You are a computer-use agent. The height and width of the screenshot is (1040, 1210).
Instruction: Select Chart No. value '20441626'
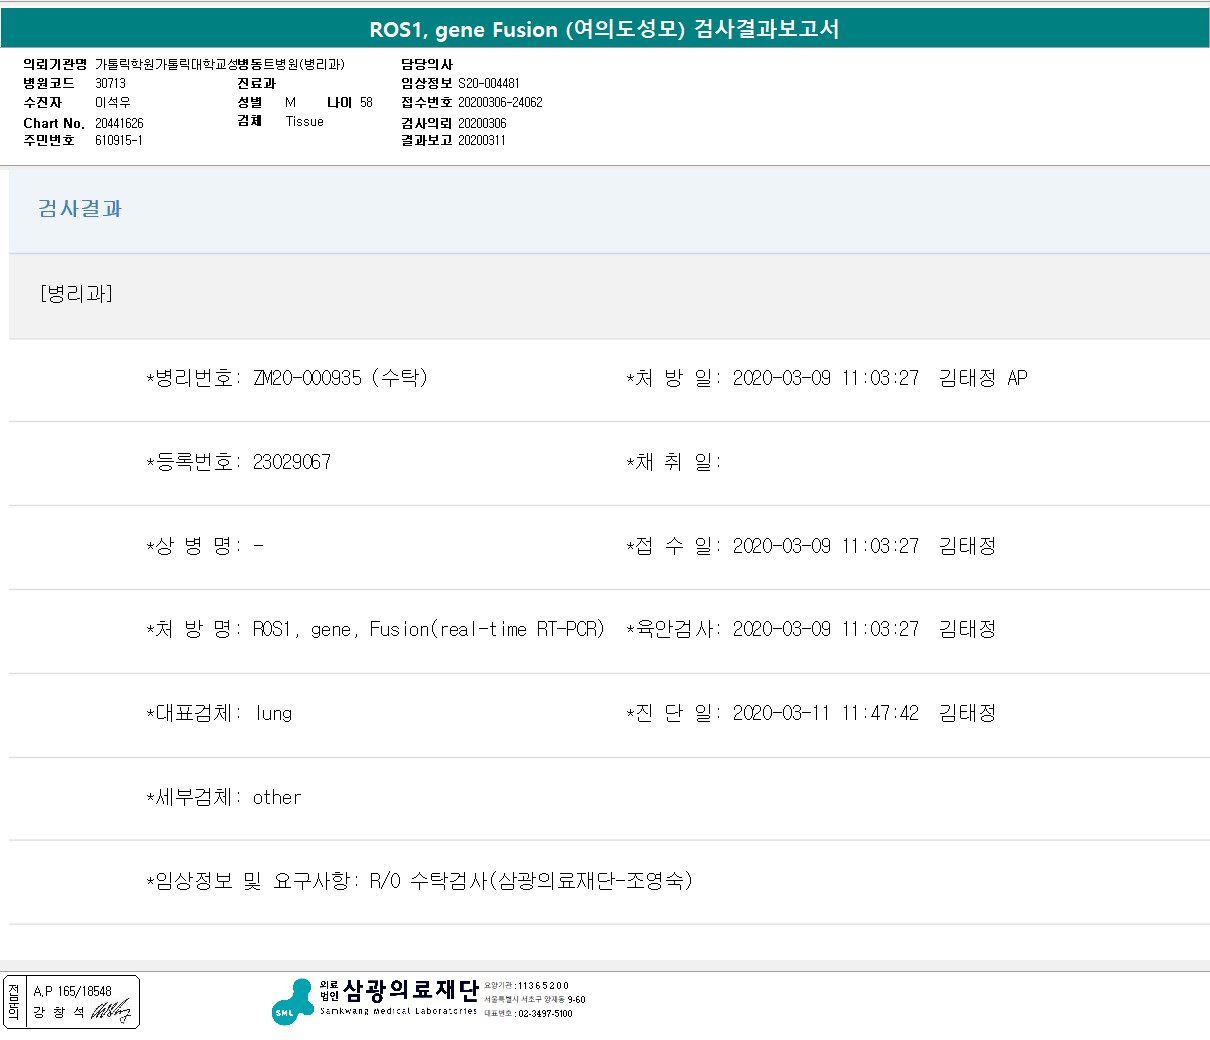tap(119, 123)
